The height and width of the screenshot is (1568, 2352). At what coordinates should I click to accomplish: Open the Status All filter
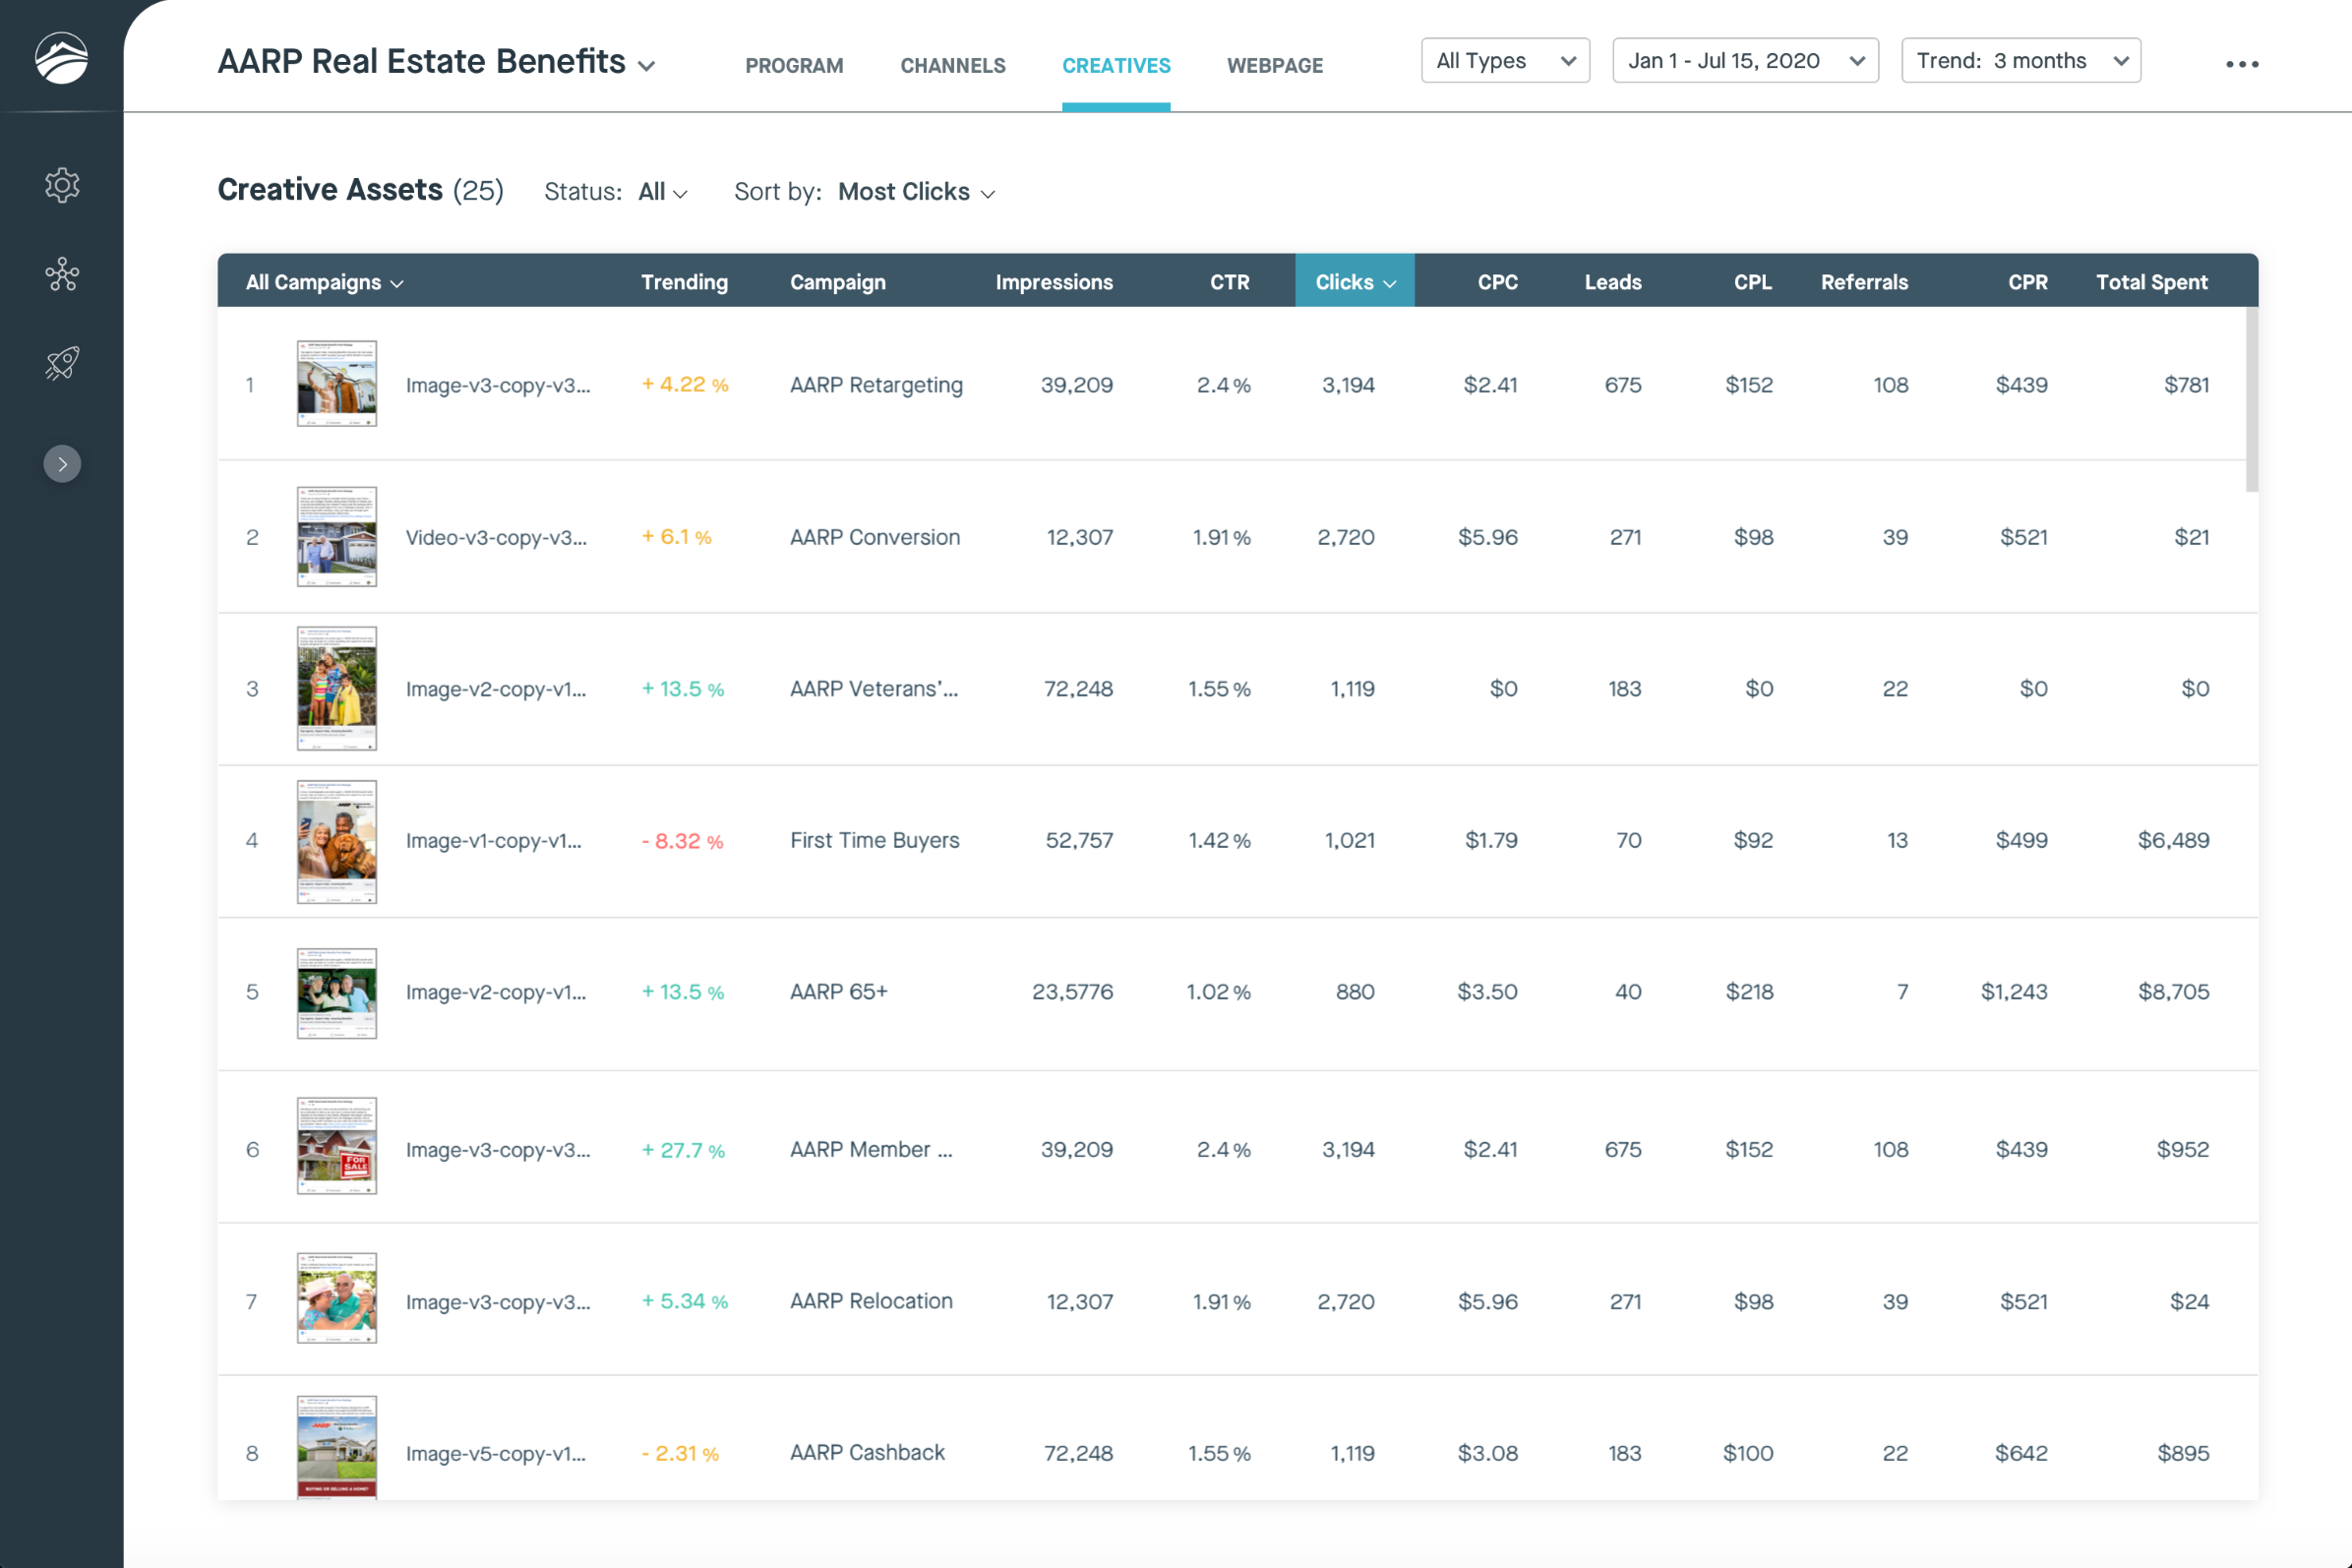pyautogui.click(x=662, y=192)
